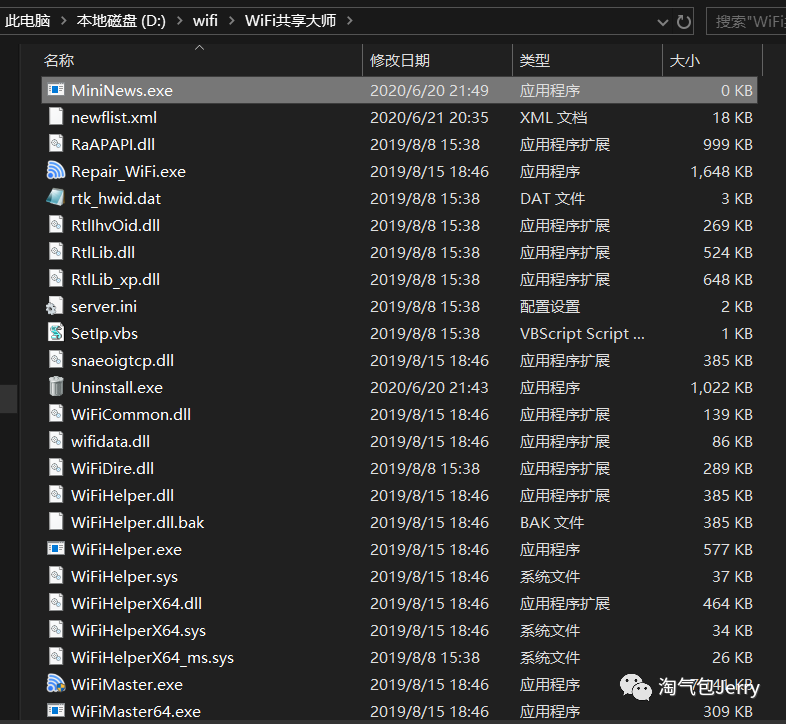Click the size cell 464 KB

[728, 603]
